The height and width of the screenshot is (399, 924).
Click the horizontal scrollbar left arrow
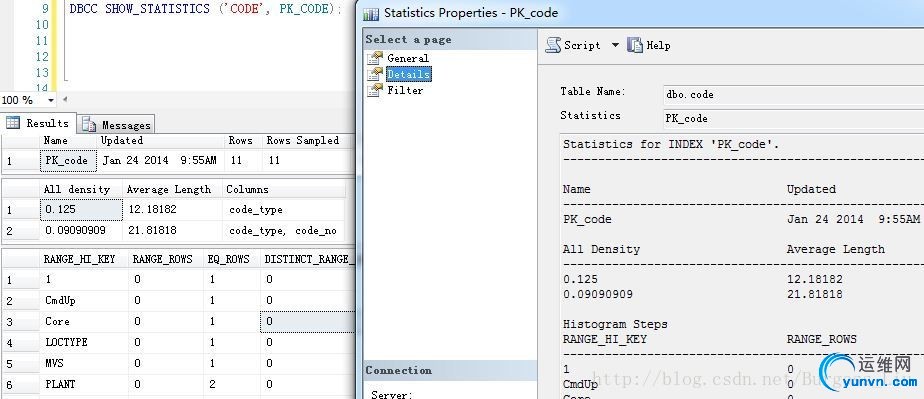click(x=65, y=100)
